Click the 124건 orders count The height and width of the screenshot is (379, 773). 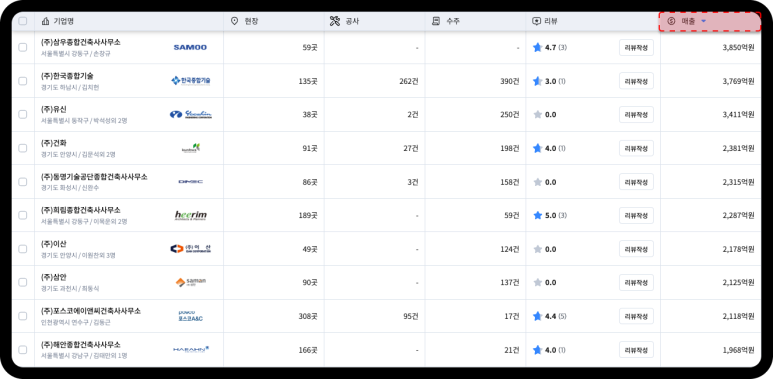[510, 249]
